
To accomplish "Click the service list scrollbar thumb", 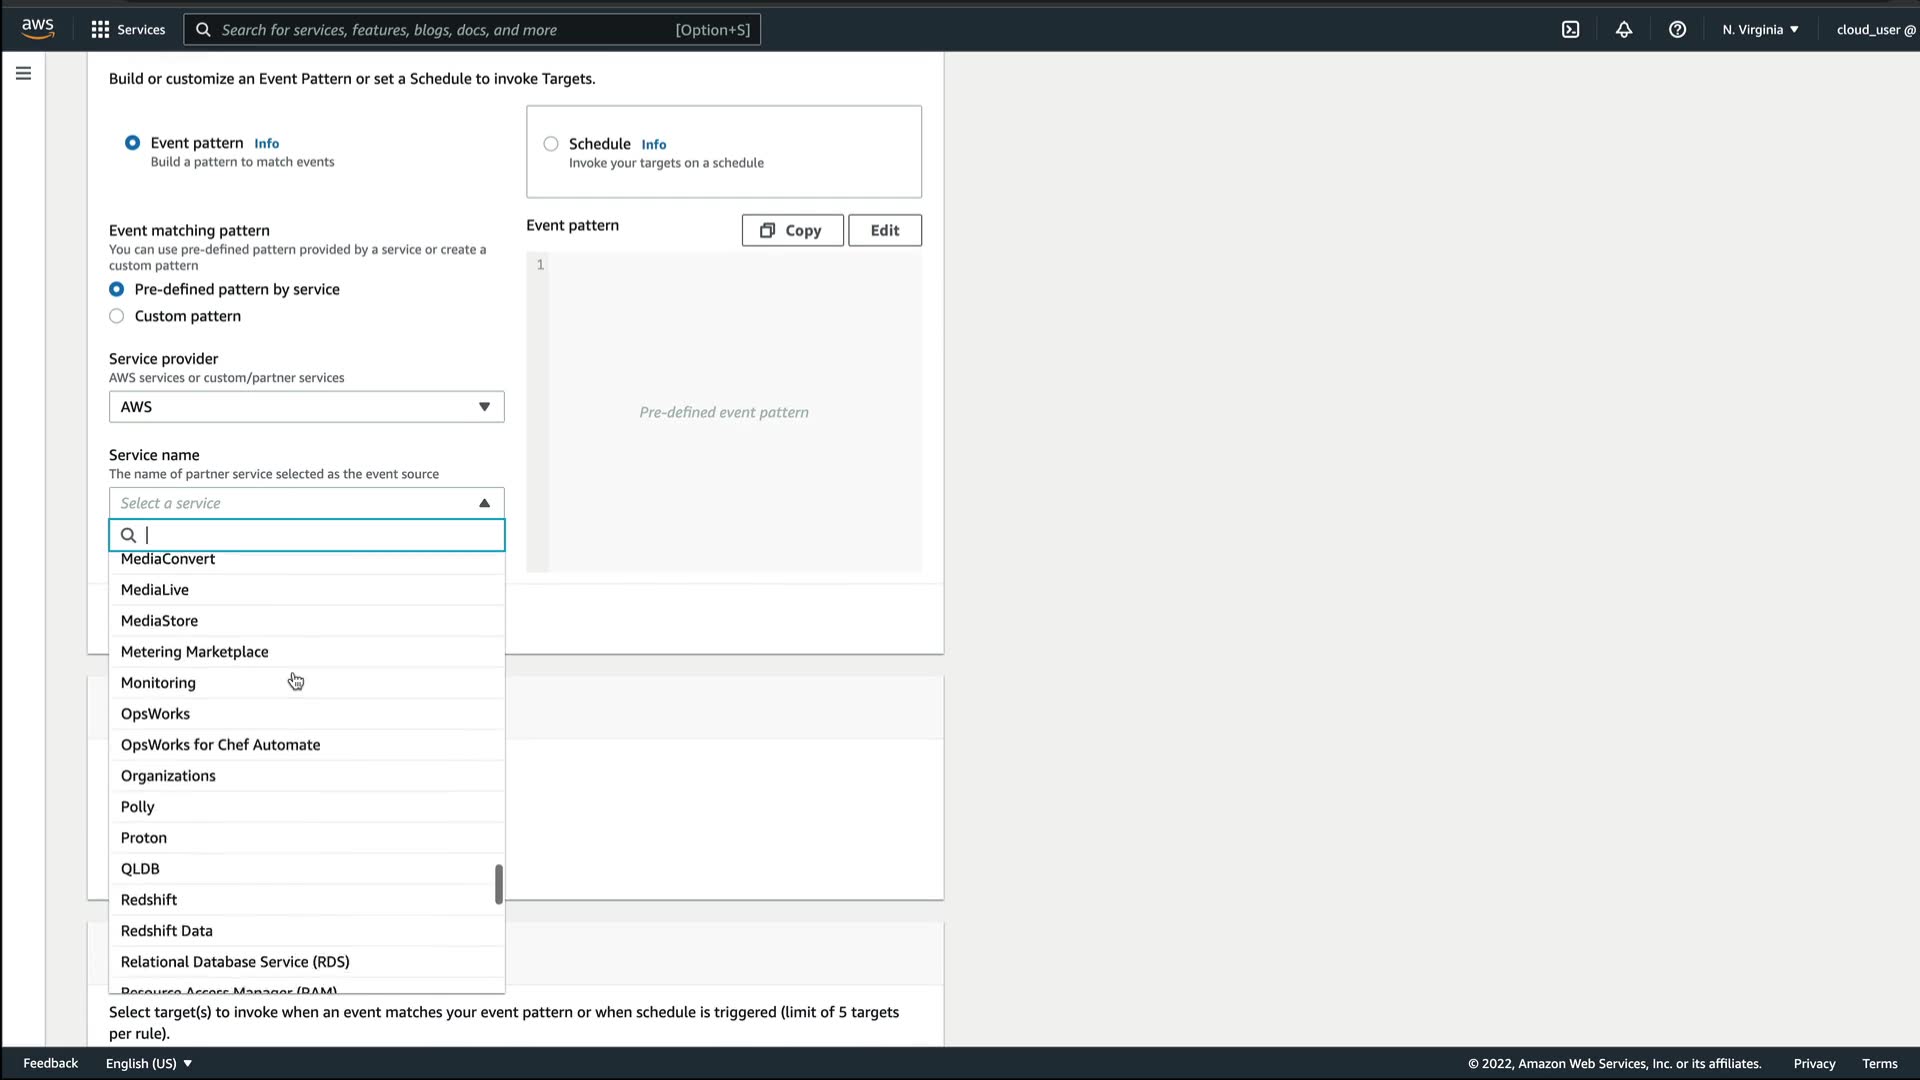I will 499,884.
